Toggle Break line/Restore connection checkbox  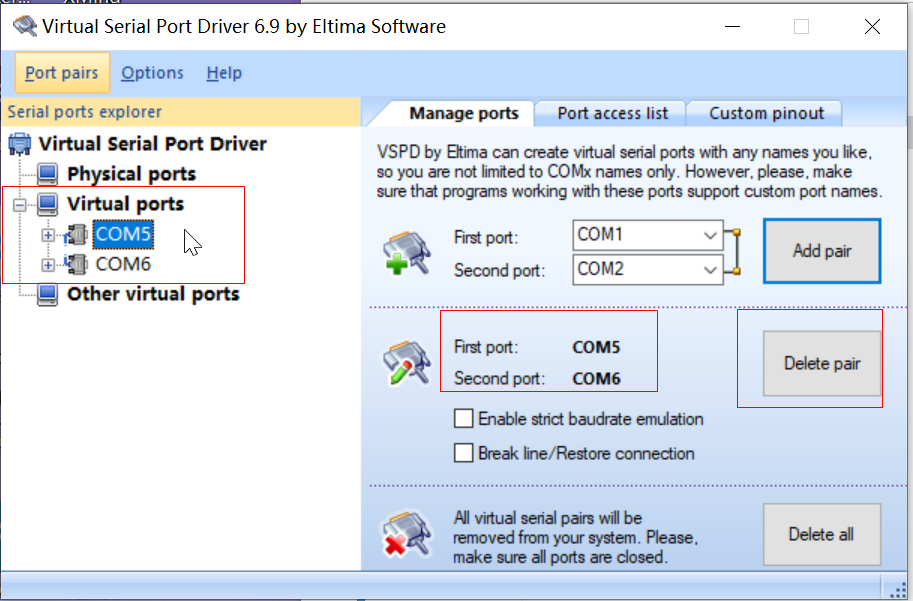click(463, 453)
